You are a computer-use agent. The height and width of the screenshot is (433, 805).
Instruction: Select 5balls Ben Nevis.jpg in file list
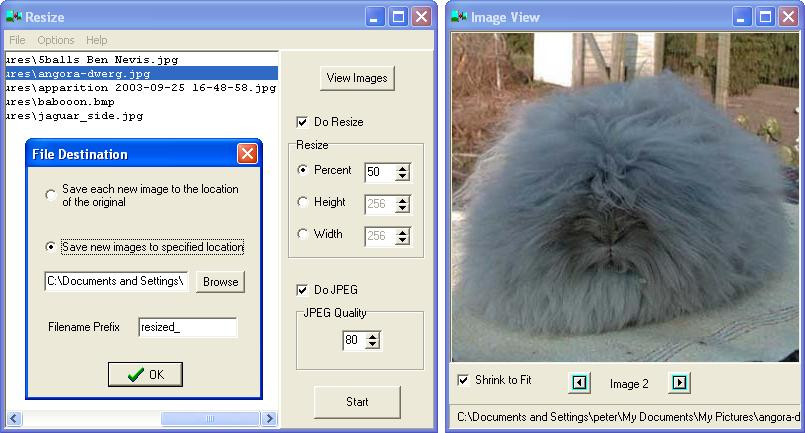point(142,60)
